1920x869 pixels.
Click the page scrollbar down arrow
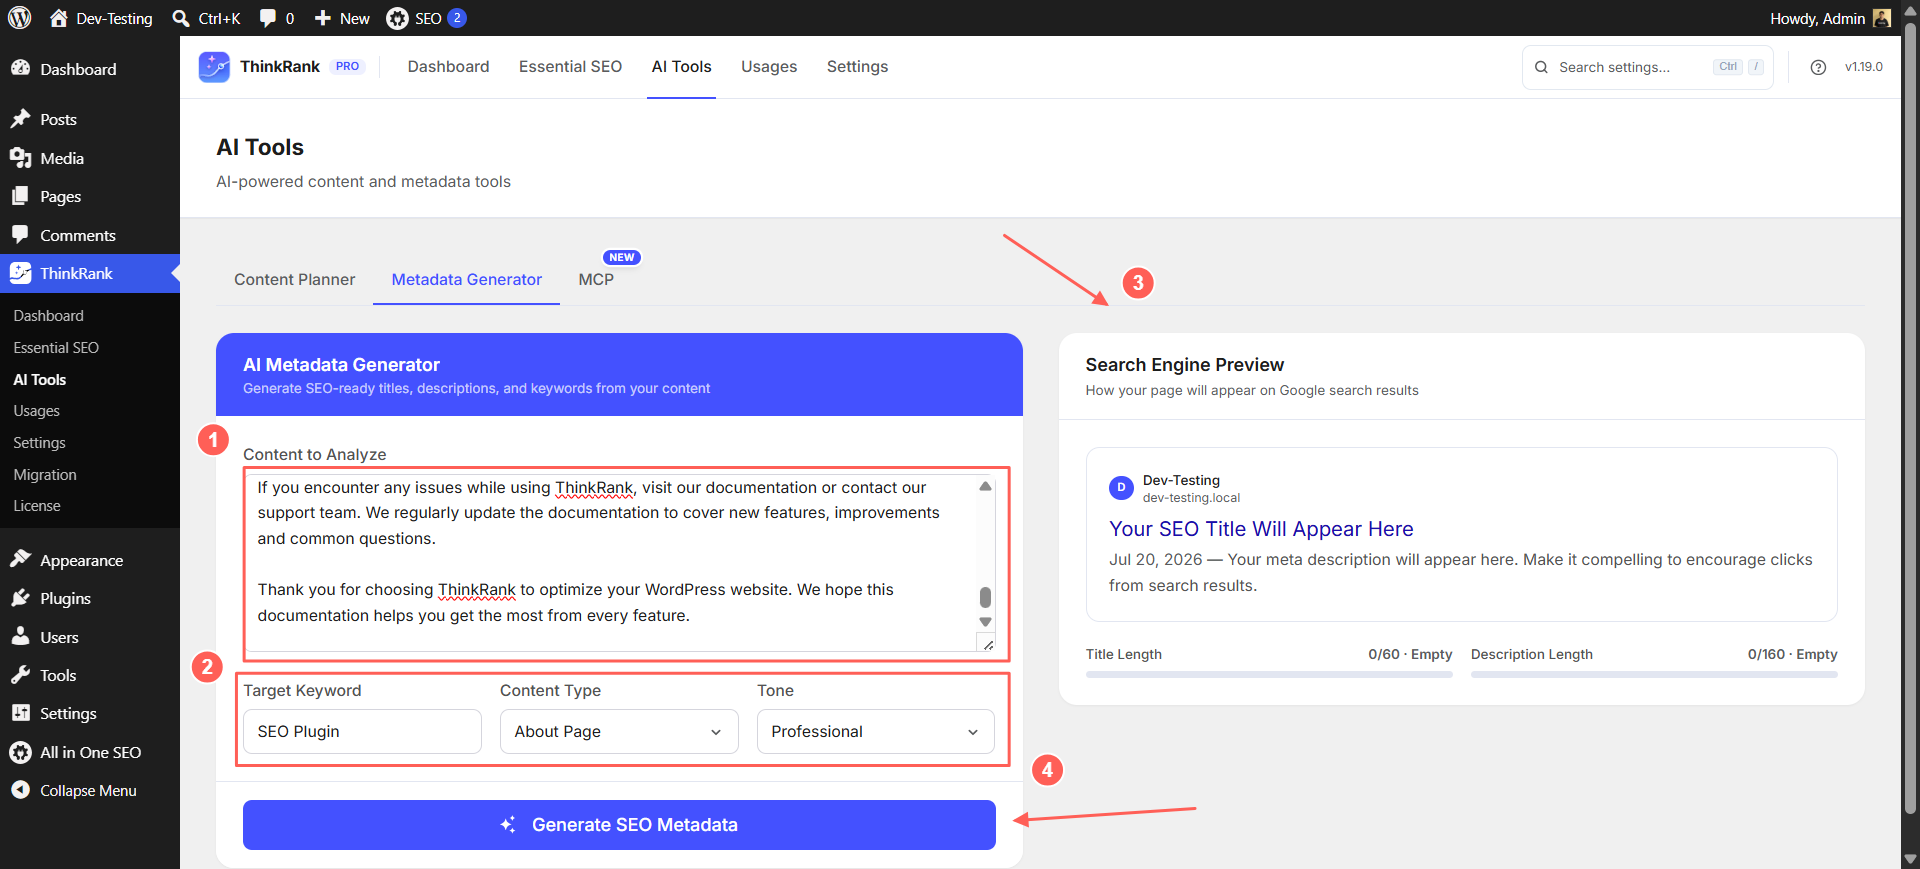coord(1910,859)
